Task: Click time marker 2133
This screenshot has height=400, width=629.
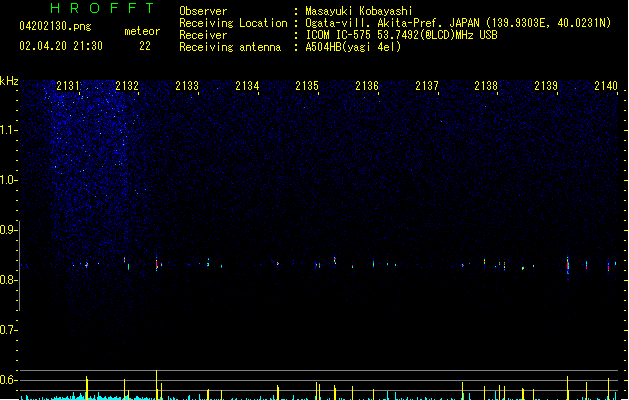Action: tap(187, 86)
